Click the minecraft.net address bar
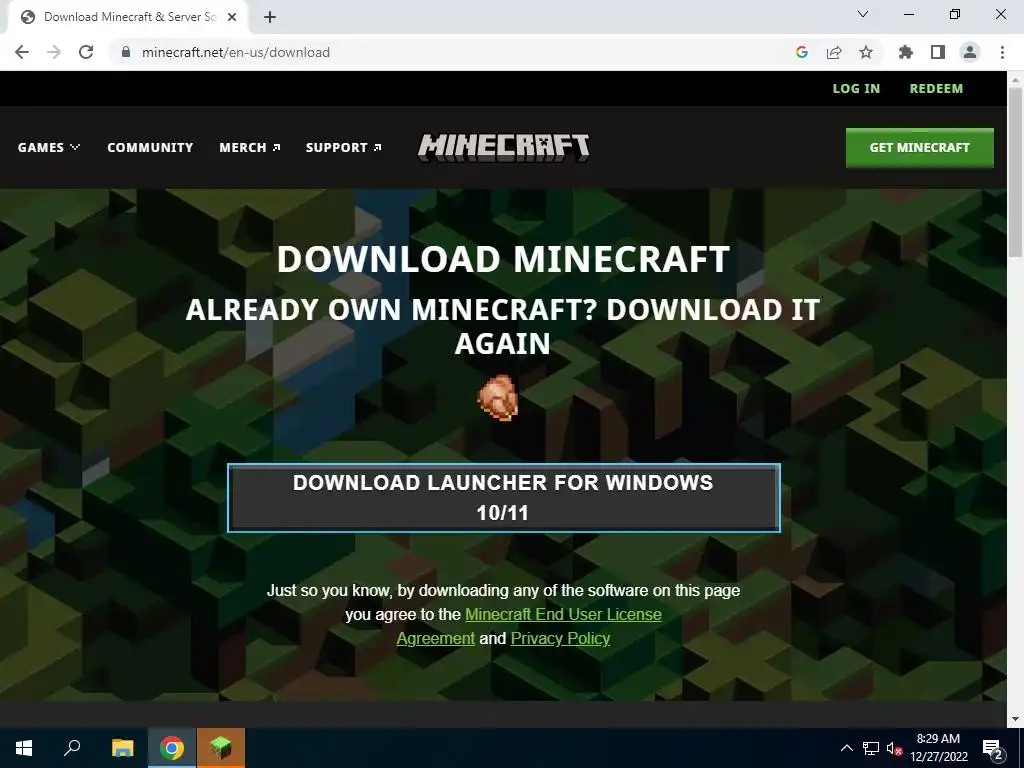 (x=451, y=52)
